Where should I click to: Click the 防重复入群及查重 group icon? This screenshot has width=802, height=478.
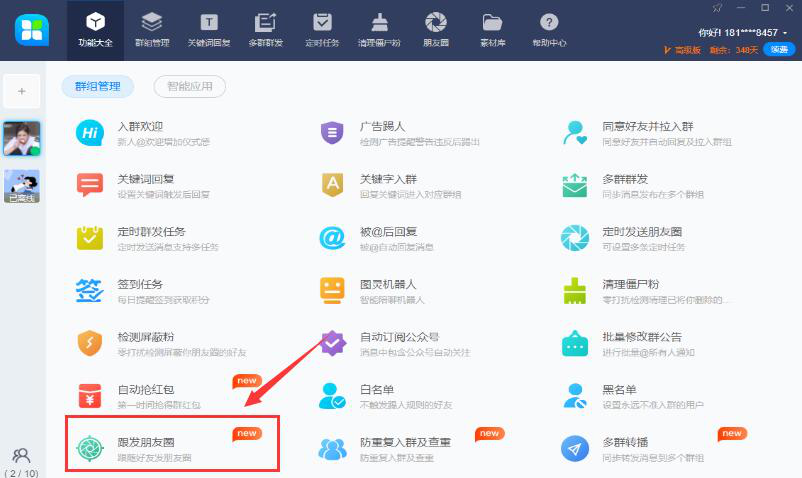(332, 449)
